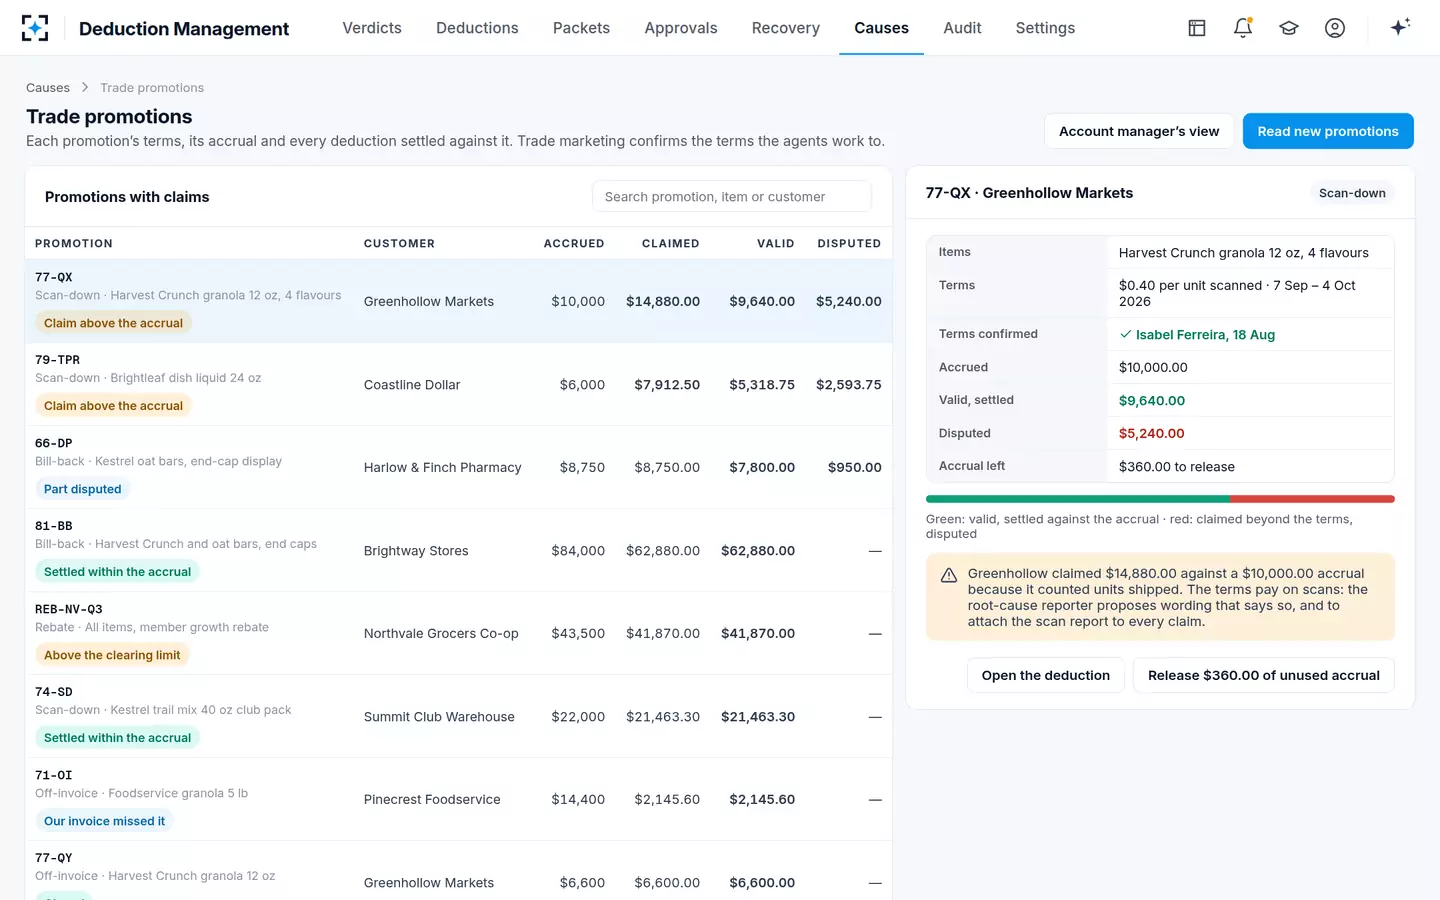Select the 79-TPR Coastline Dollar row
The image size is (1440, 900).
pos(458,384)
